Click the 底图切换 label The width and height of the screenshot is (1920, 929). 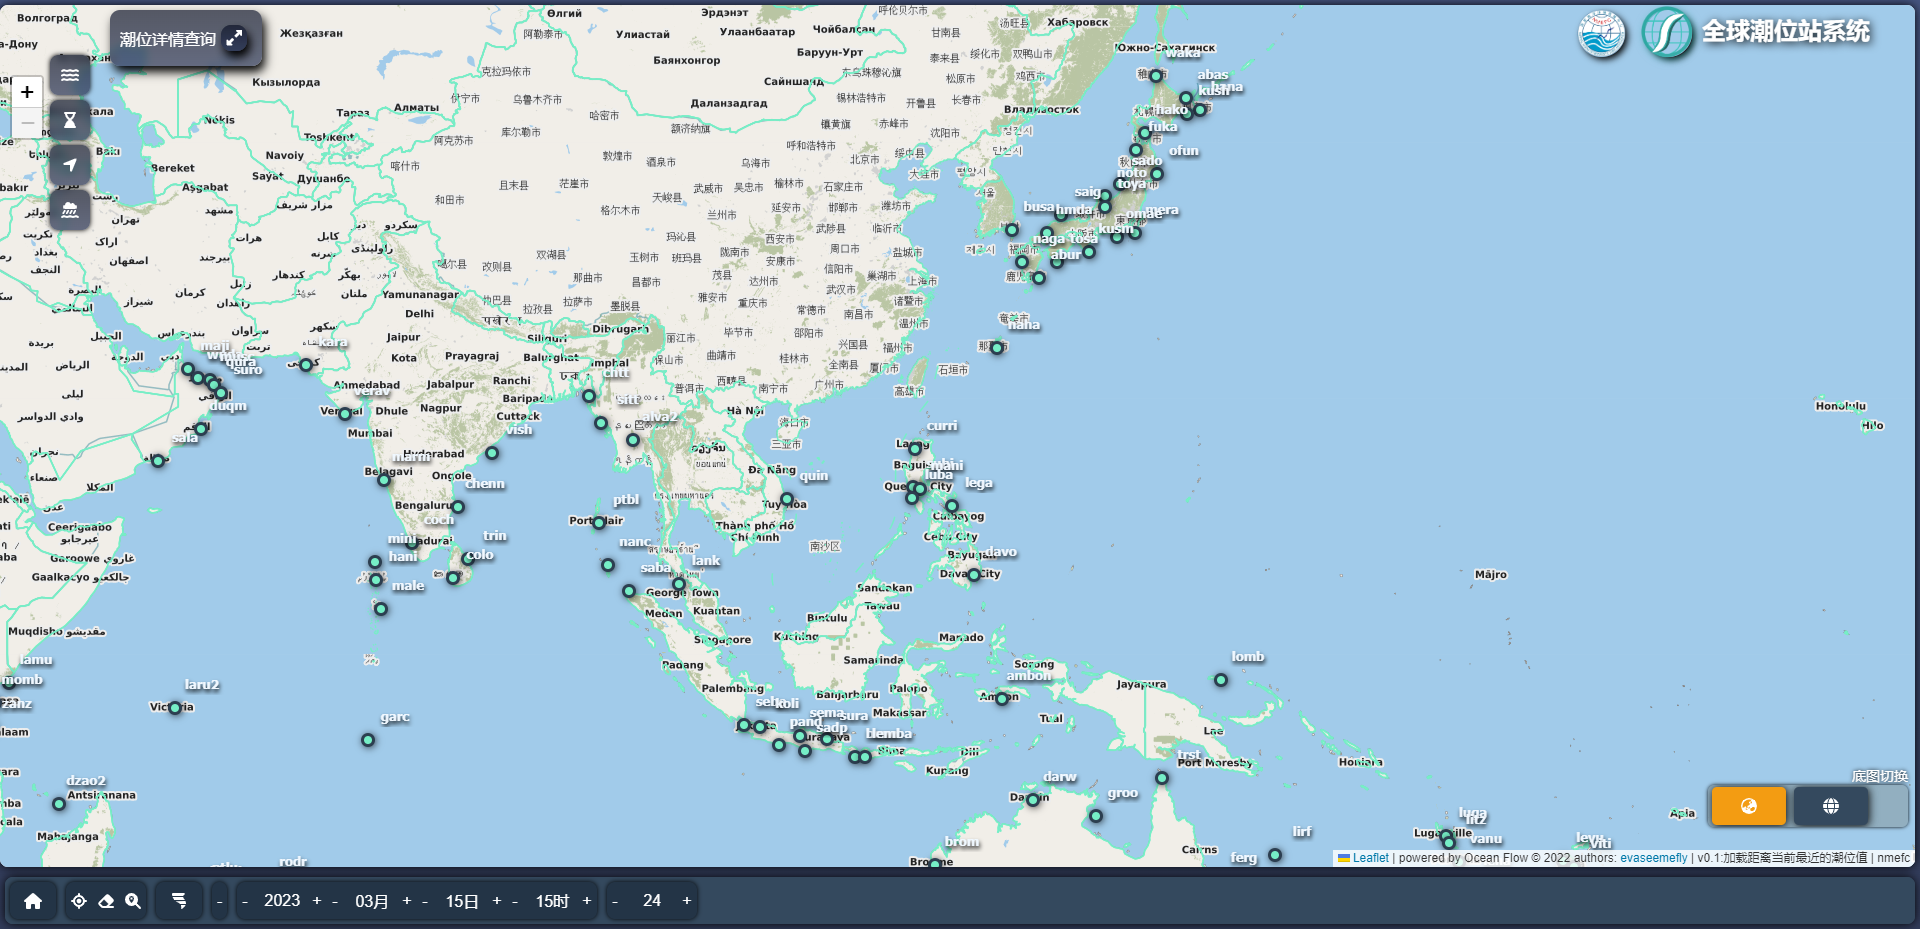pyautogui.click(x=1879, y=776)
